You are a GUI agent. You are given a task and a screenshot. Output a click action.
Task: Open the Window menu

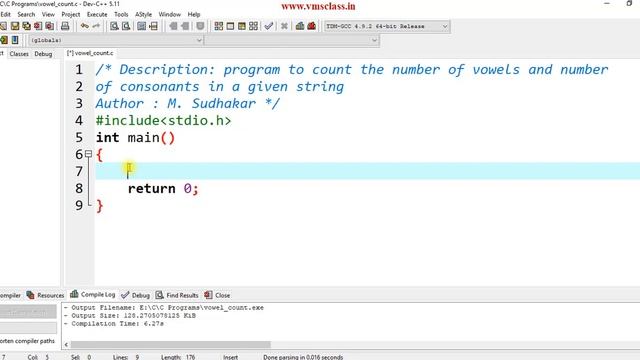point(169,14)
